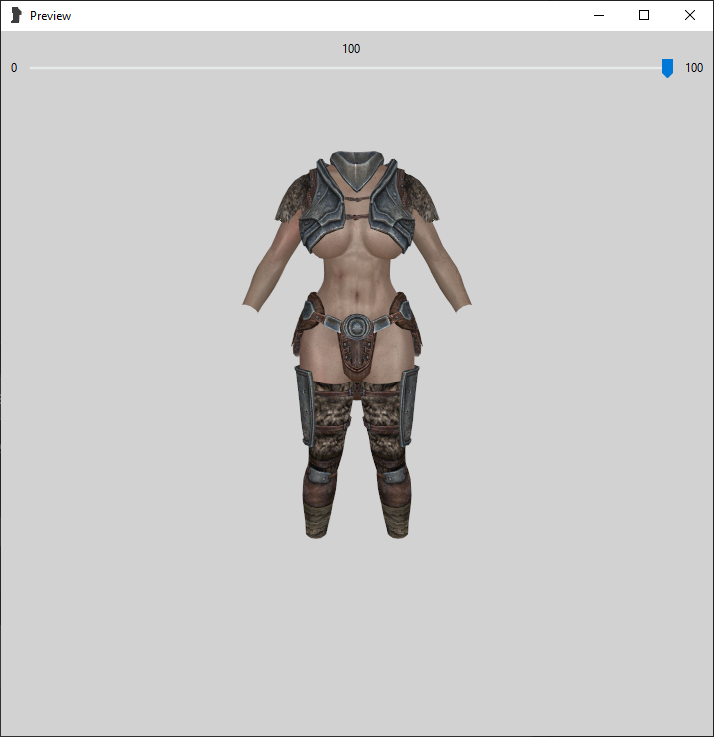The image size is (714, 737).
Task: Close the Preview window
Action: tap(690, 16)
